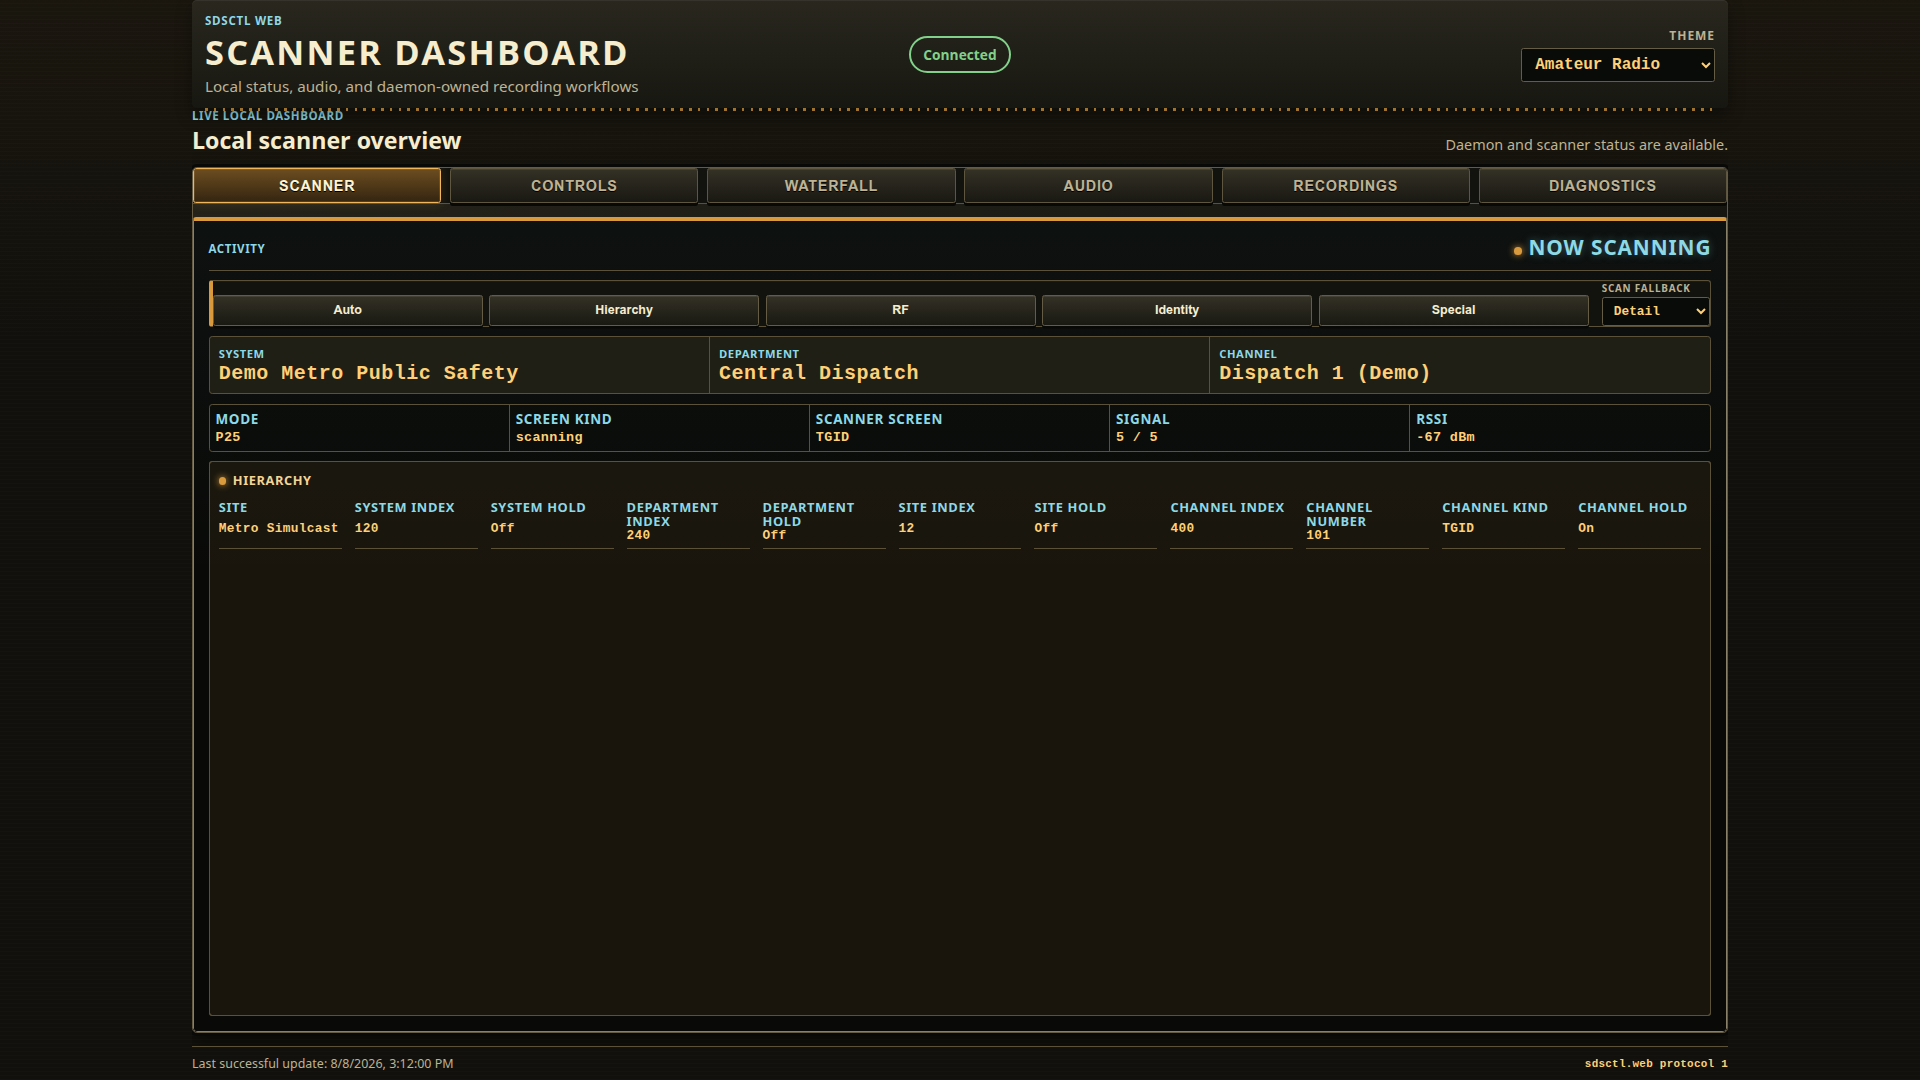
Task: Click the Connected status badge
Action: [960, 55]
